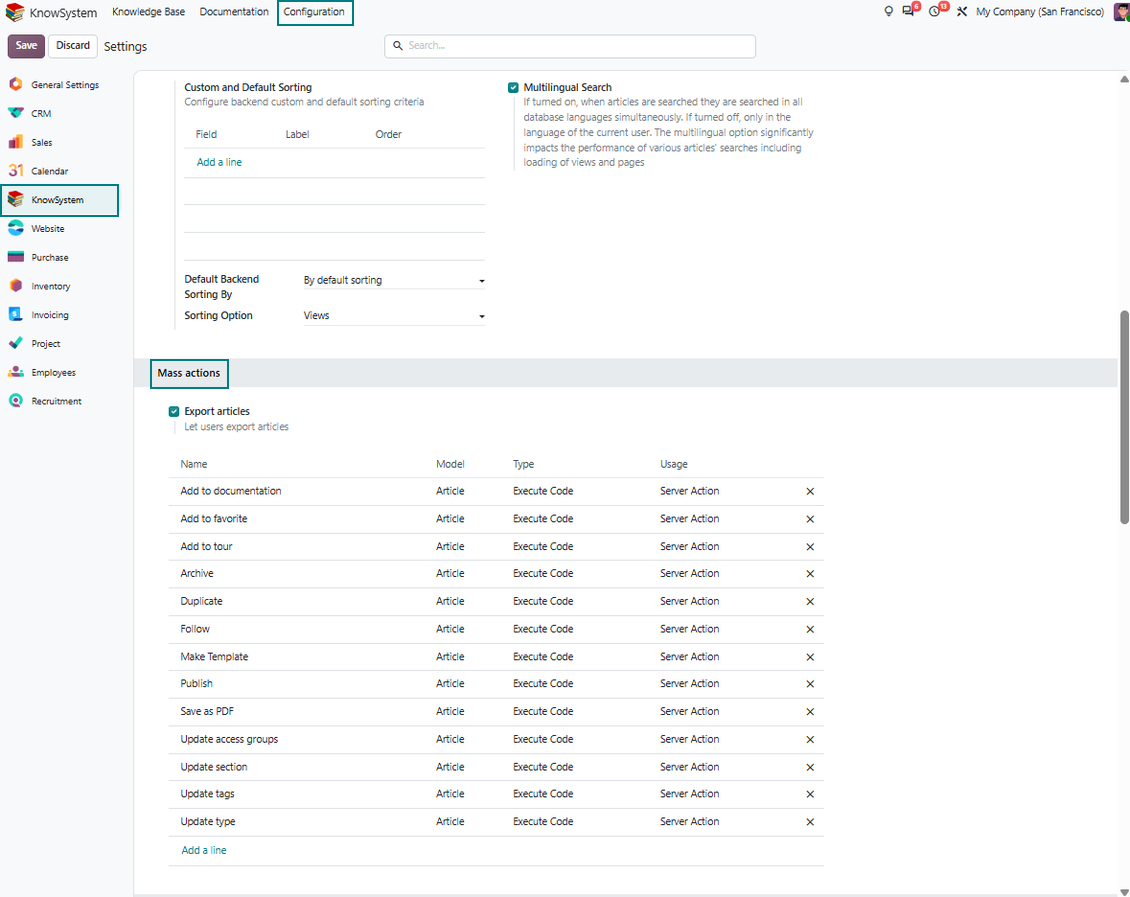This screenshot has height=897, width=1130.
Task: Open the Documentation menu
Action: click(234, 12)
